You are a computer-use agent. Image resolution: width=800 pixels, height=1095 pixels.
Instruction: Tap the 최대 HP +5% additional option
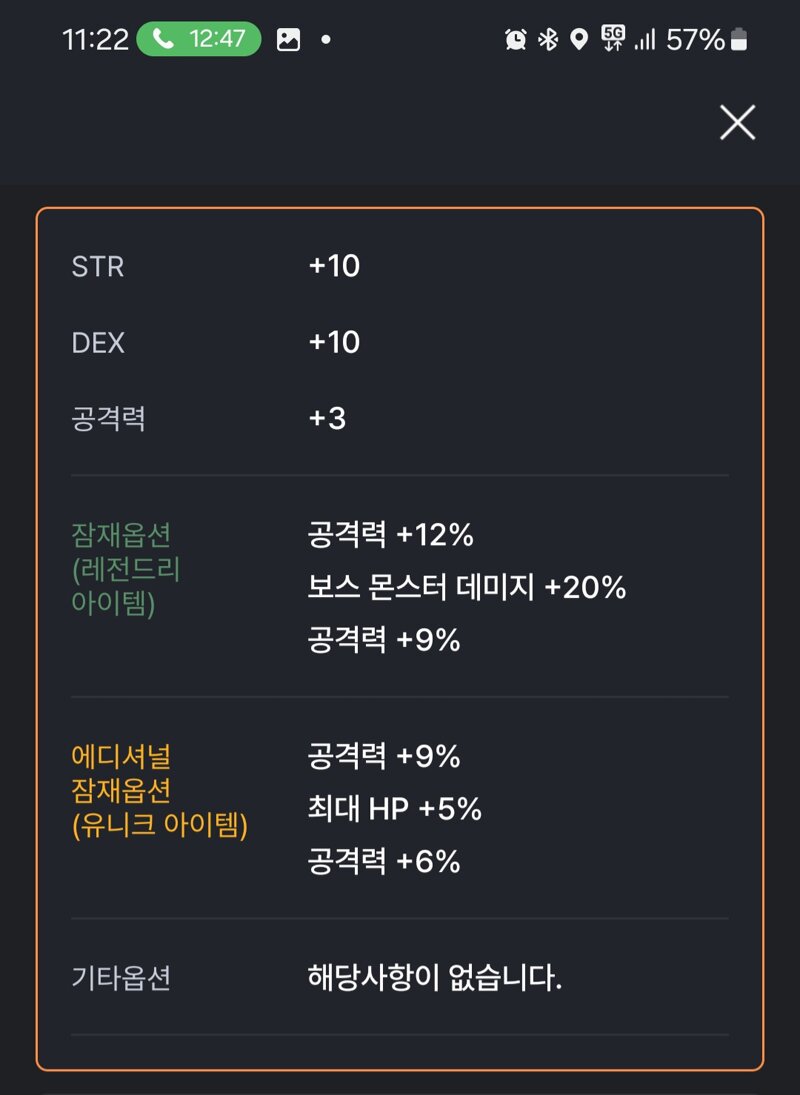click(395, 809)
